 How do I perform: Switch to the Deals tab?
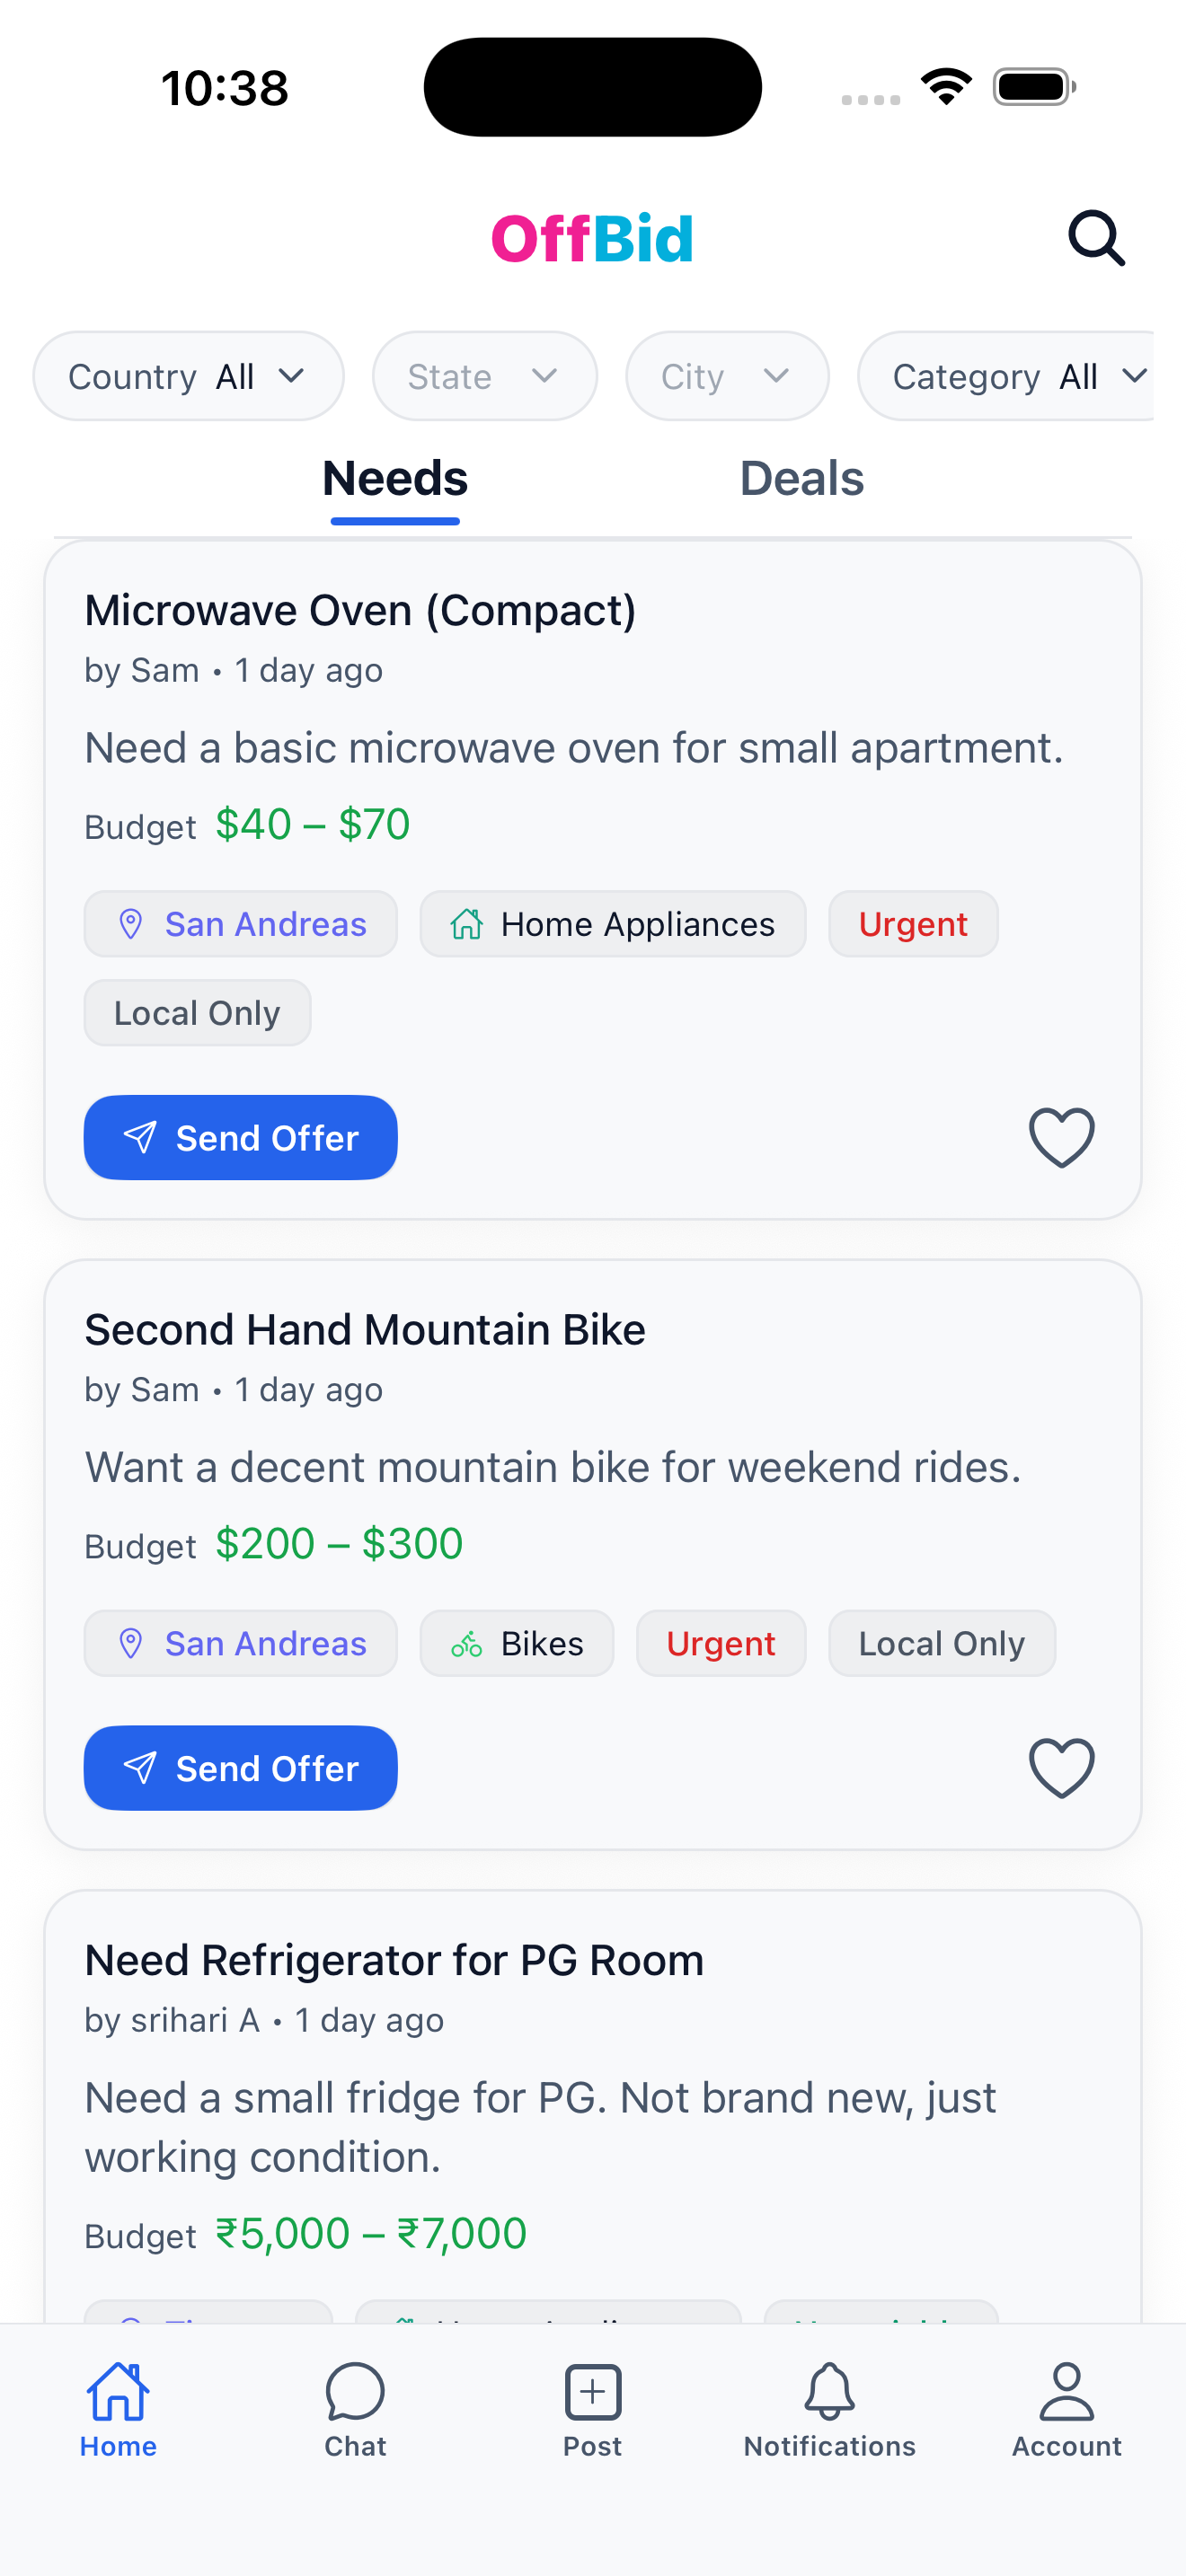coord(801,479)
